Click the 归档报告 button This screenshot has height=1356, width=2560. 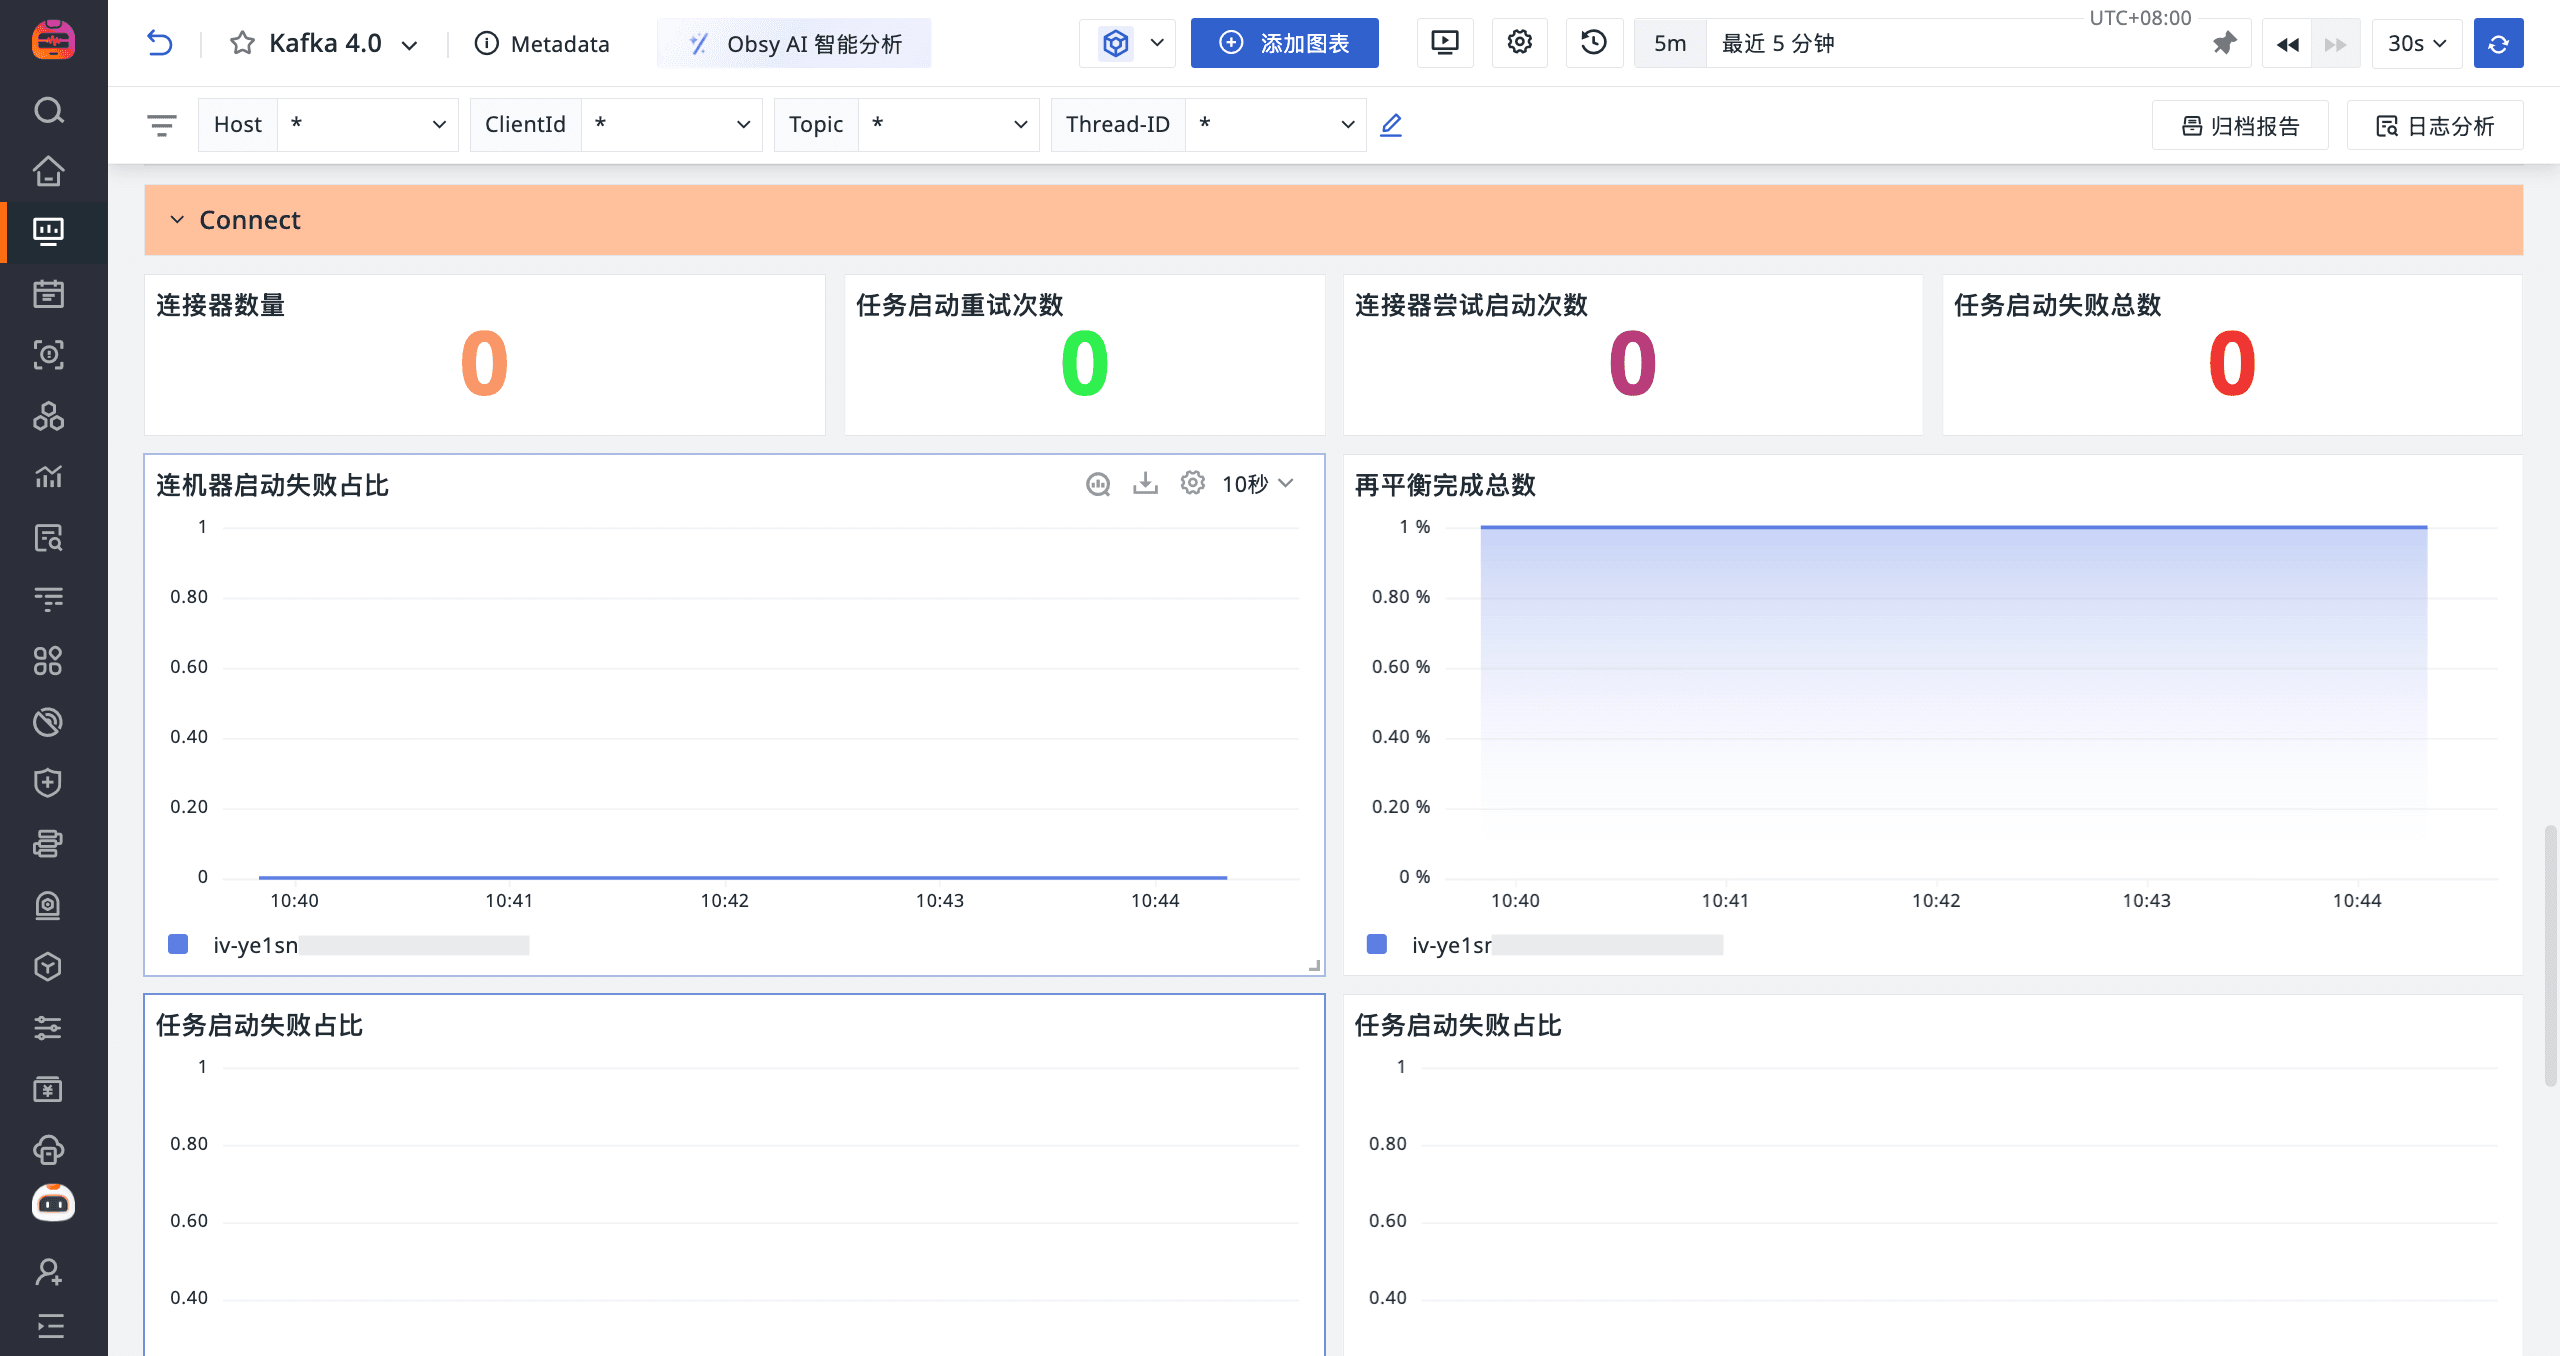point(2240,126)
